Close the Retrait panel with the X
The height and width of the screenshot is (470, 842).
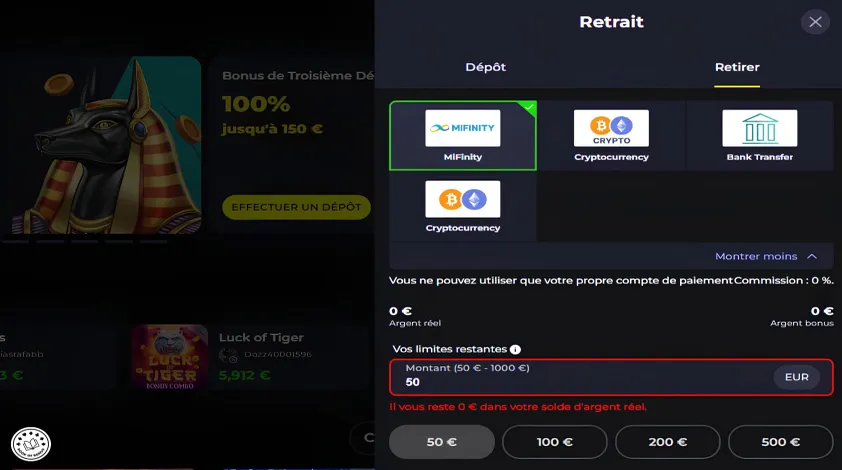point(815,22)
